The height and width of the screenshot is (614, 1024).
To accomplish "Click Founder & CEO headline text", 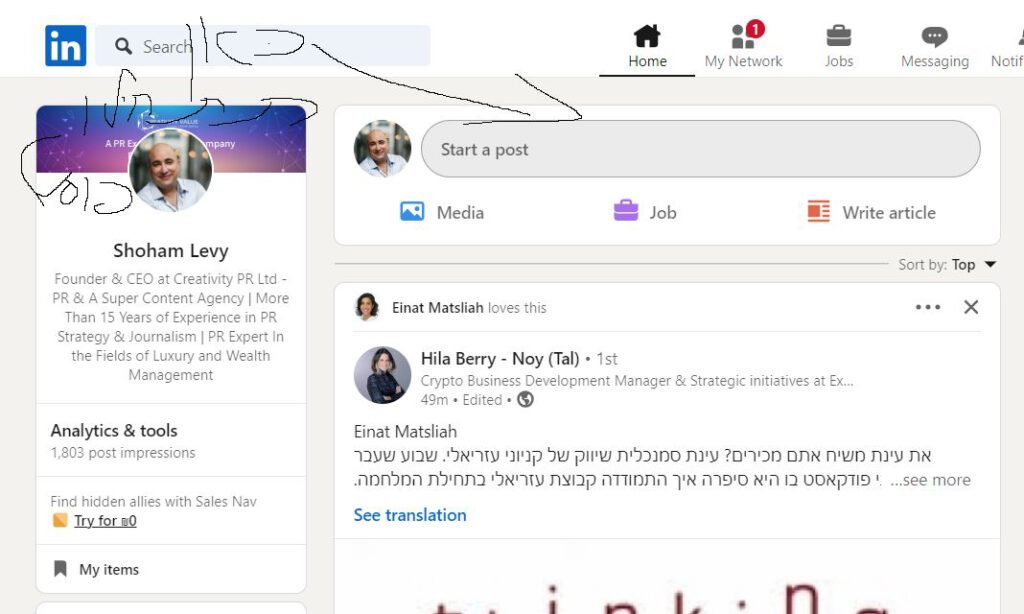I will [x=170, y=327].
